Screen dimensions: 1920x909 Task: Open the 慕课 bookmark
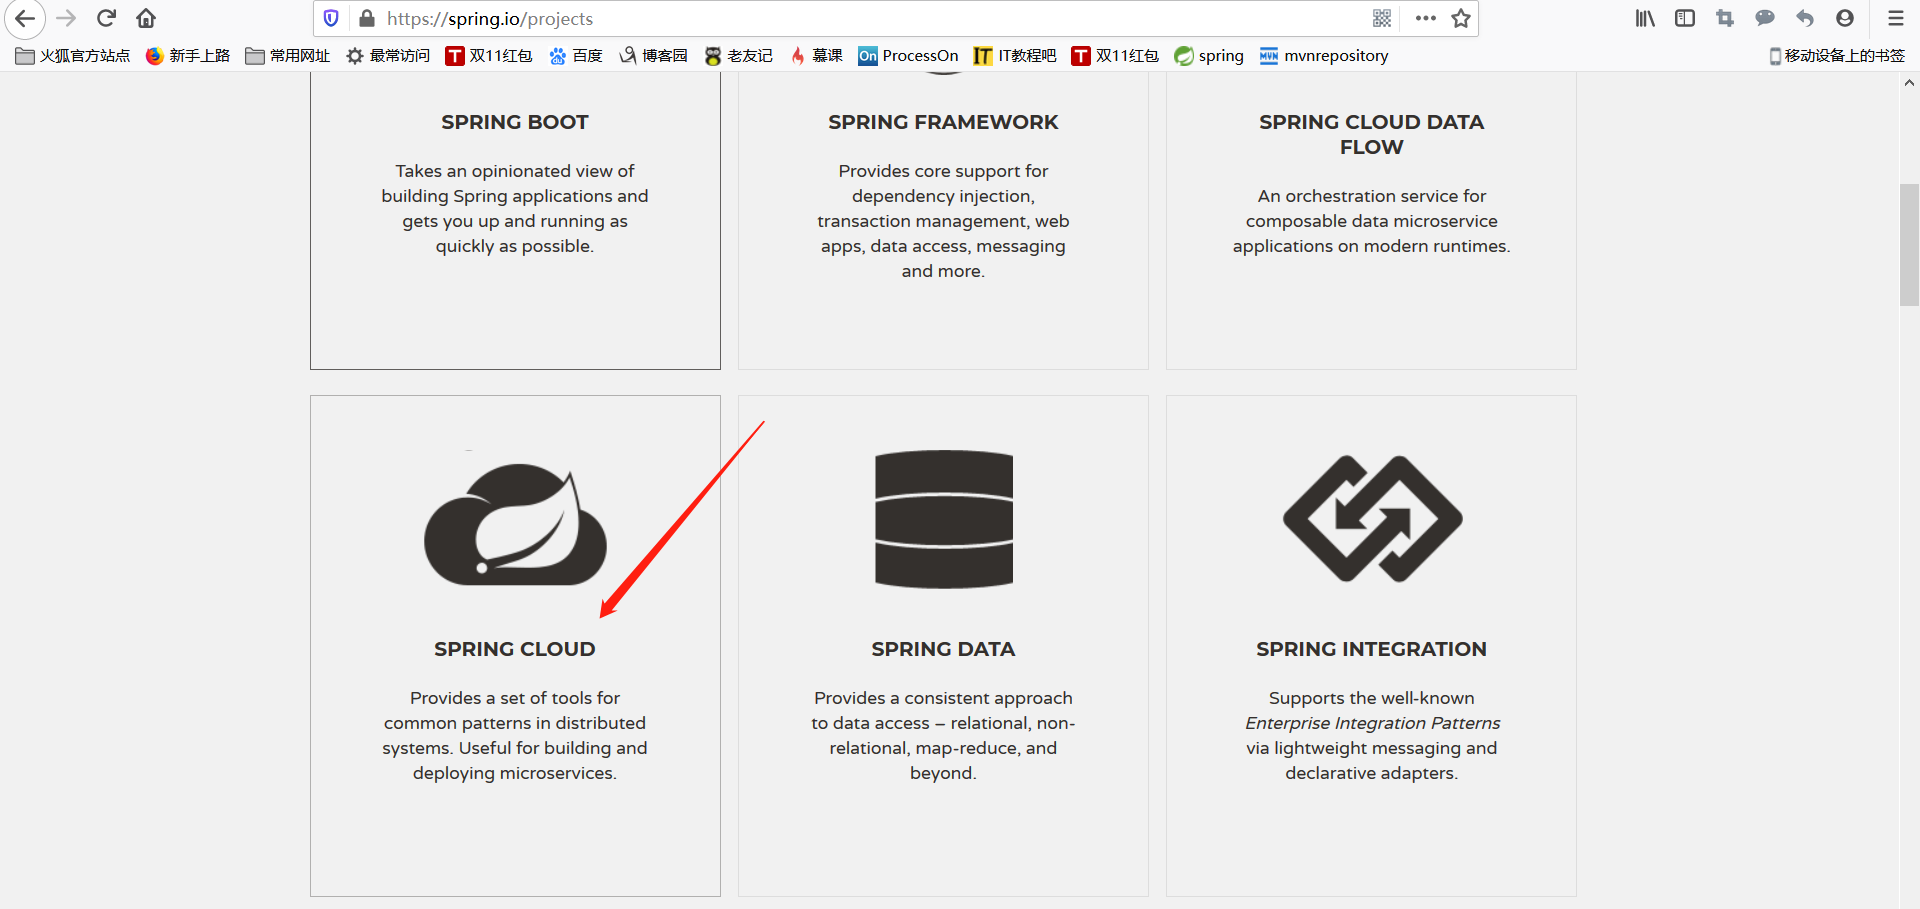coord(816,56)
